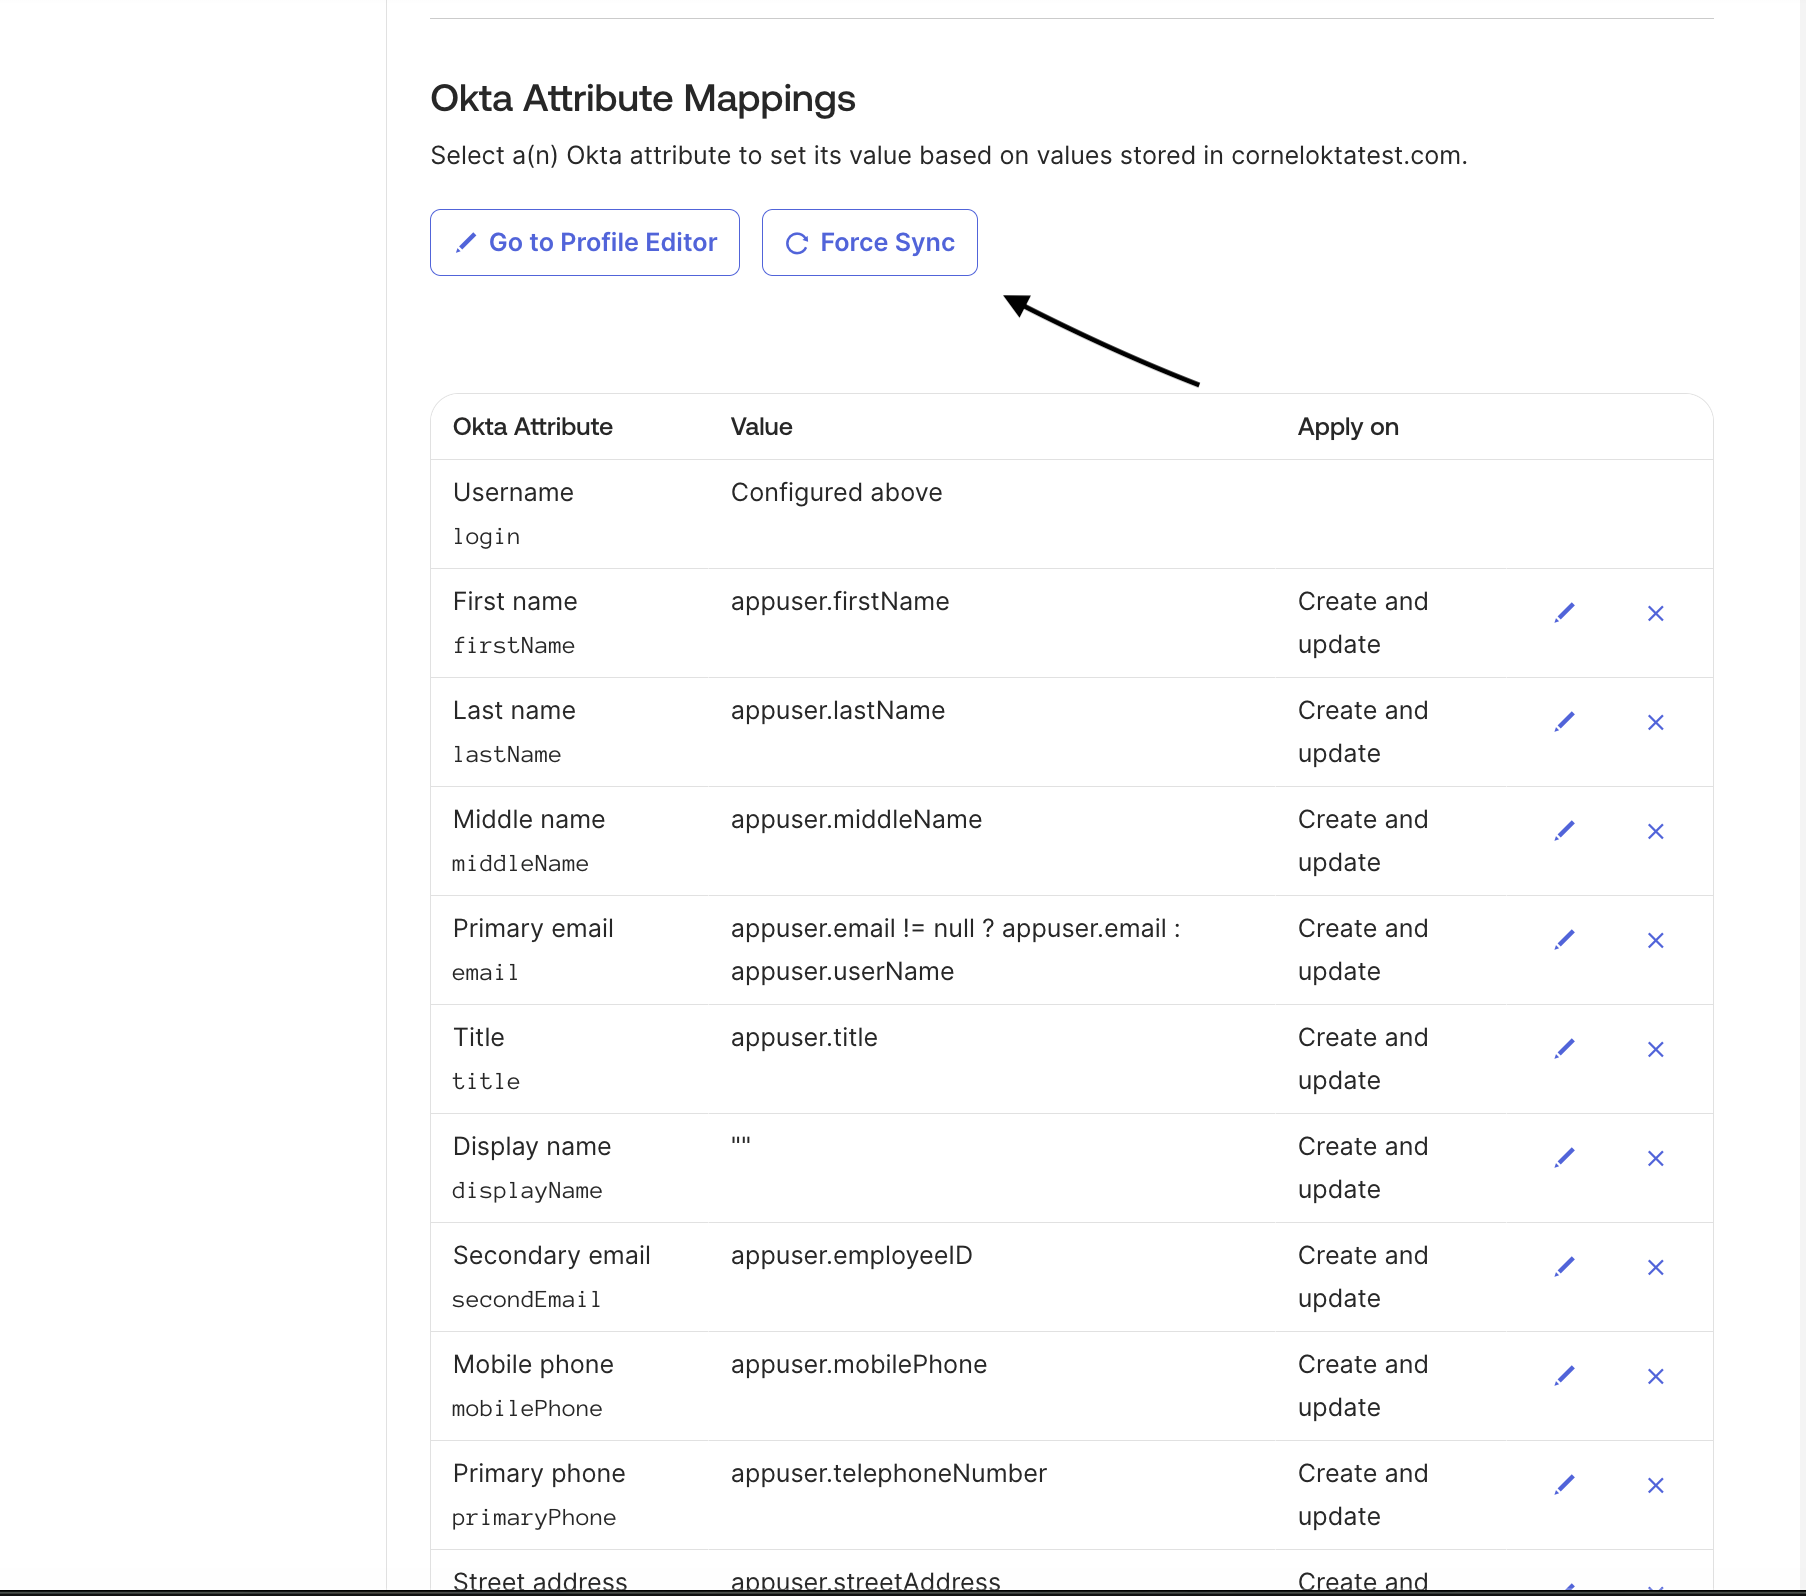Image resolution: width=1806 pixels, height=1596 pixels.
Task: Click the 'appuser.mobilePhone' value
Action: tap(859, 1364)
